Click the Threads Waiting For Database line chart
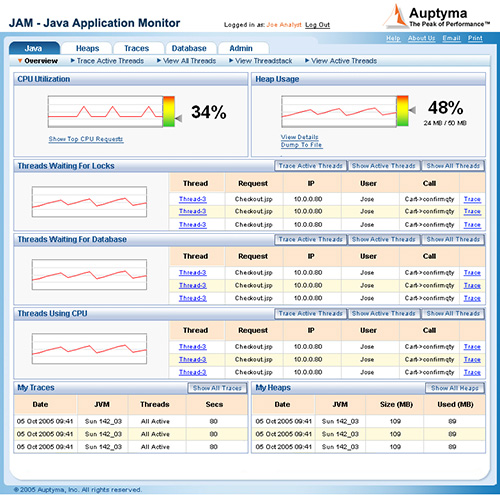The width and height of the screenshot is (500, 495). tap(89, 275)
